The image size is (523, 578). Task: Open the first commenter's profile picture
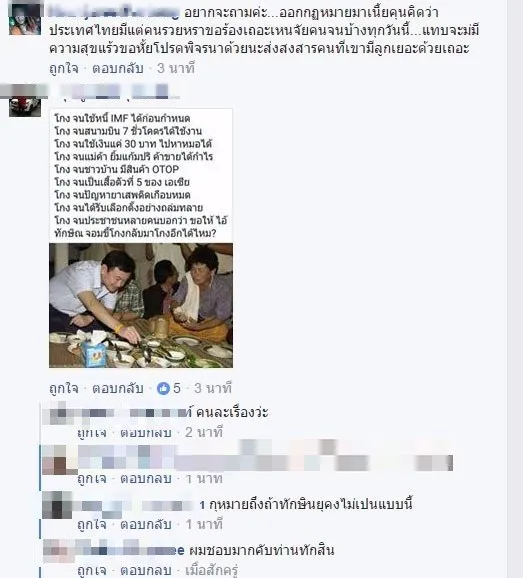click(x=25, y=19)
